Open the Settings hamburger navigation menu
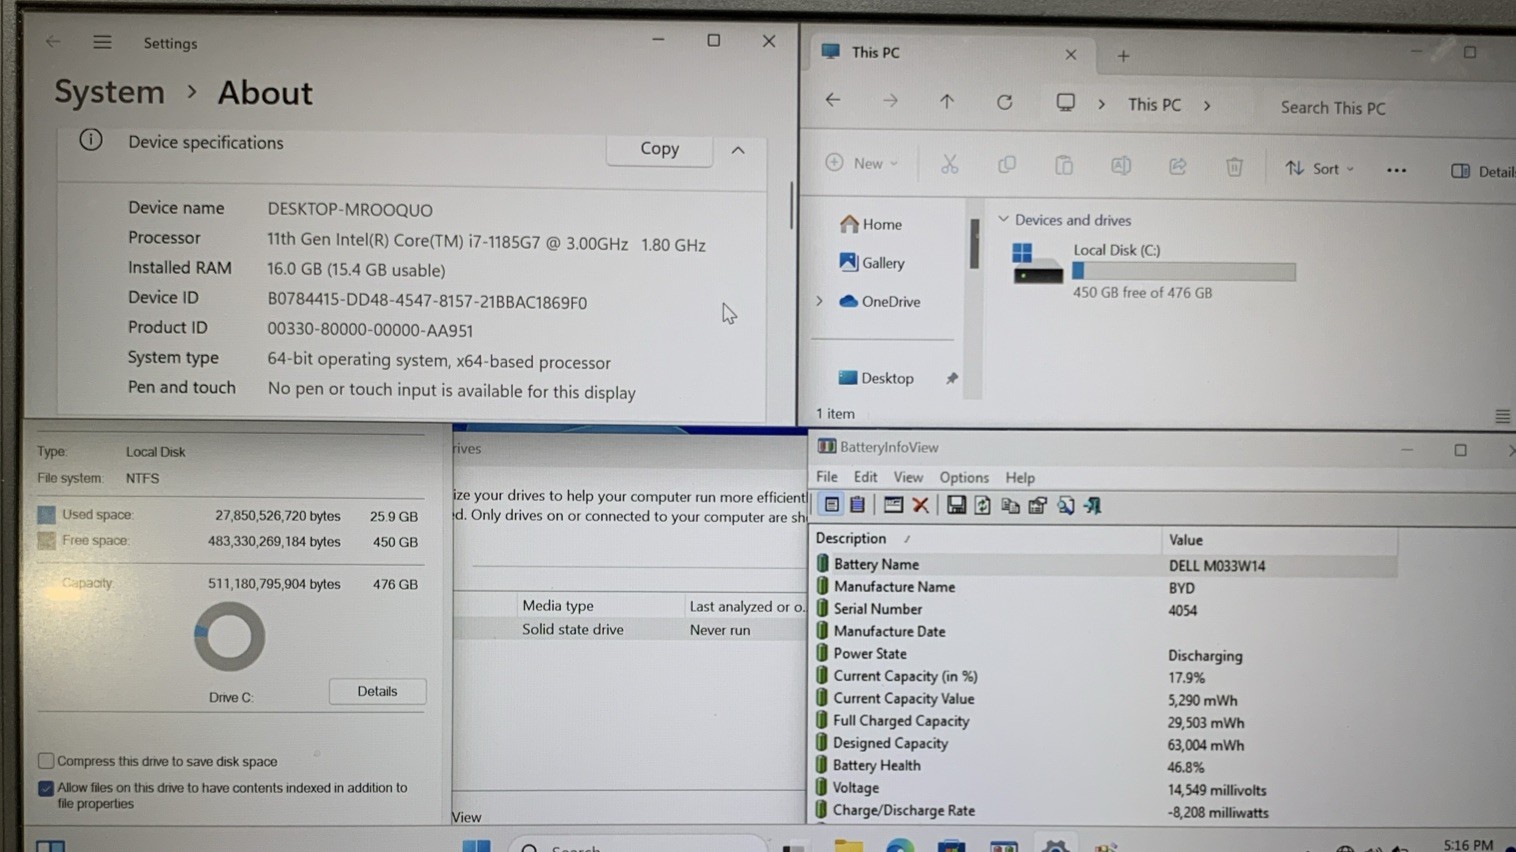The height and width of the screenshot is (852, 1516). (102, 42)
